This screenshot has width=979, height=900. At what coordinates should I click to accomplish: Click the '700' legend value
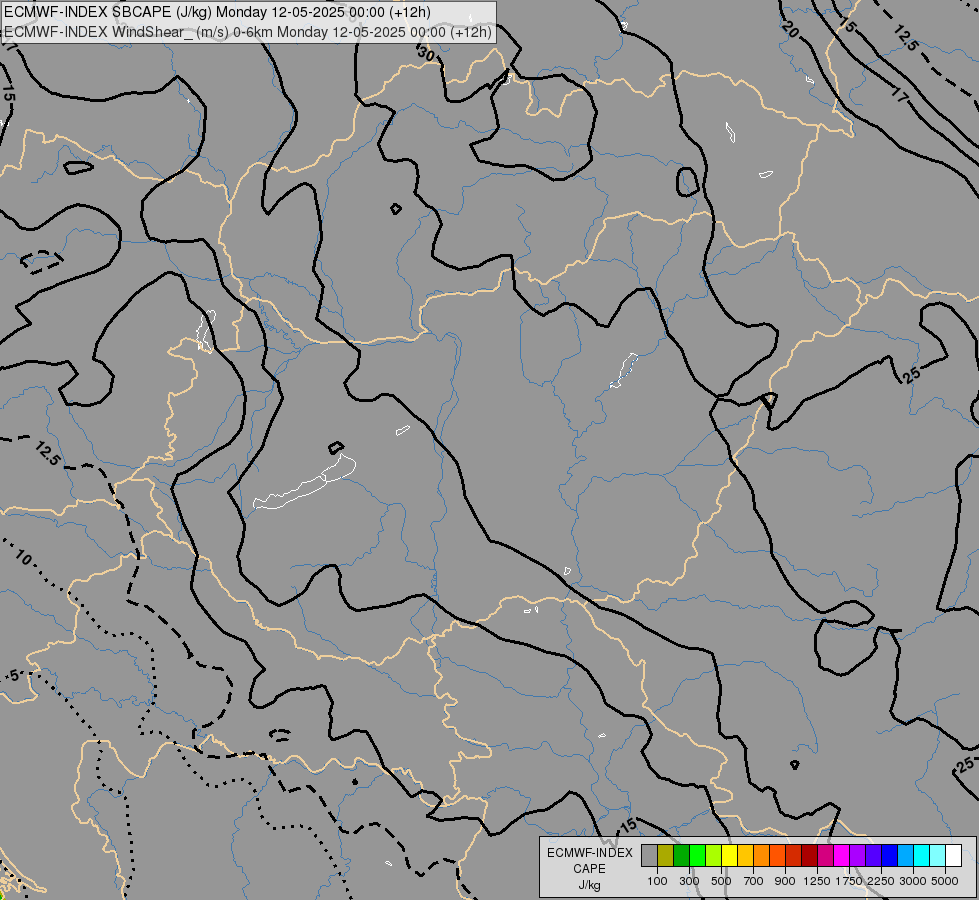[x=754, y=881]
